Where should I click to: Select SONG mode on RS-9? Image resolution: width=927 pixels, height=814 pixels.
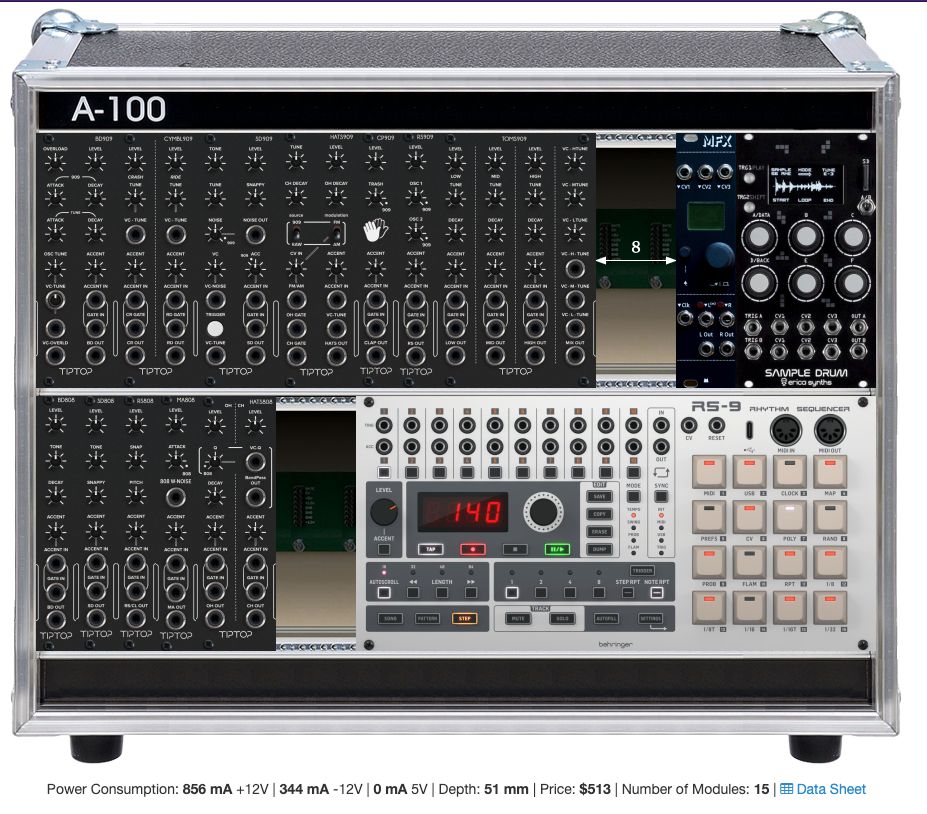pos(390,618)
